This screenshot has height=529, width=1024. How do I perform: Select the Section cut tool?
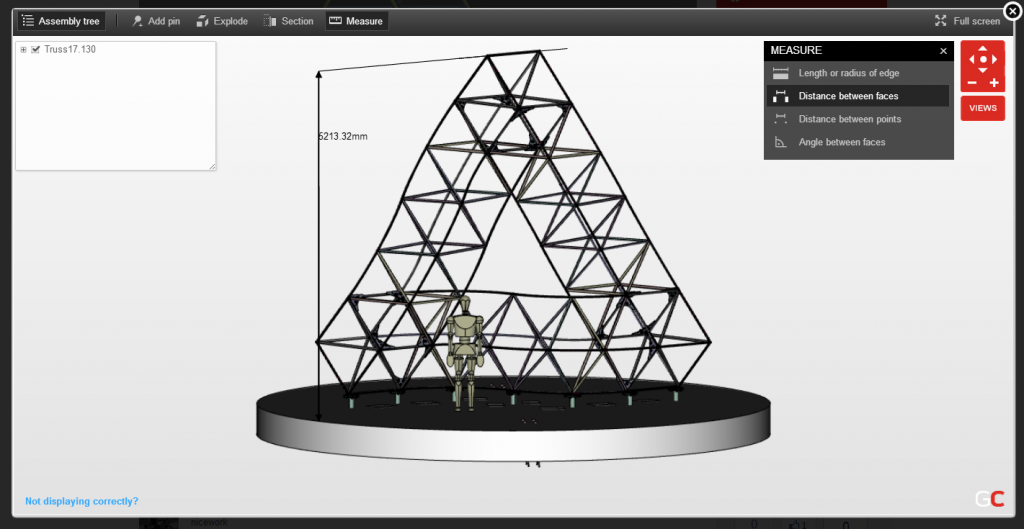pos(288,21)
